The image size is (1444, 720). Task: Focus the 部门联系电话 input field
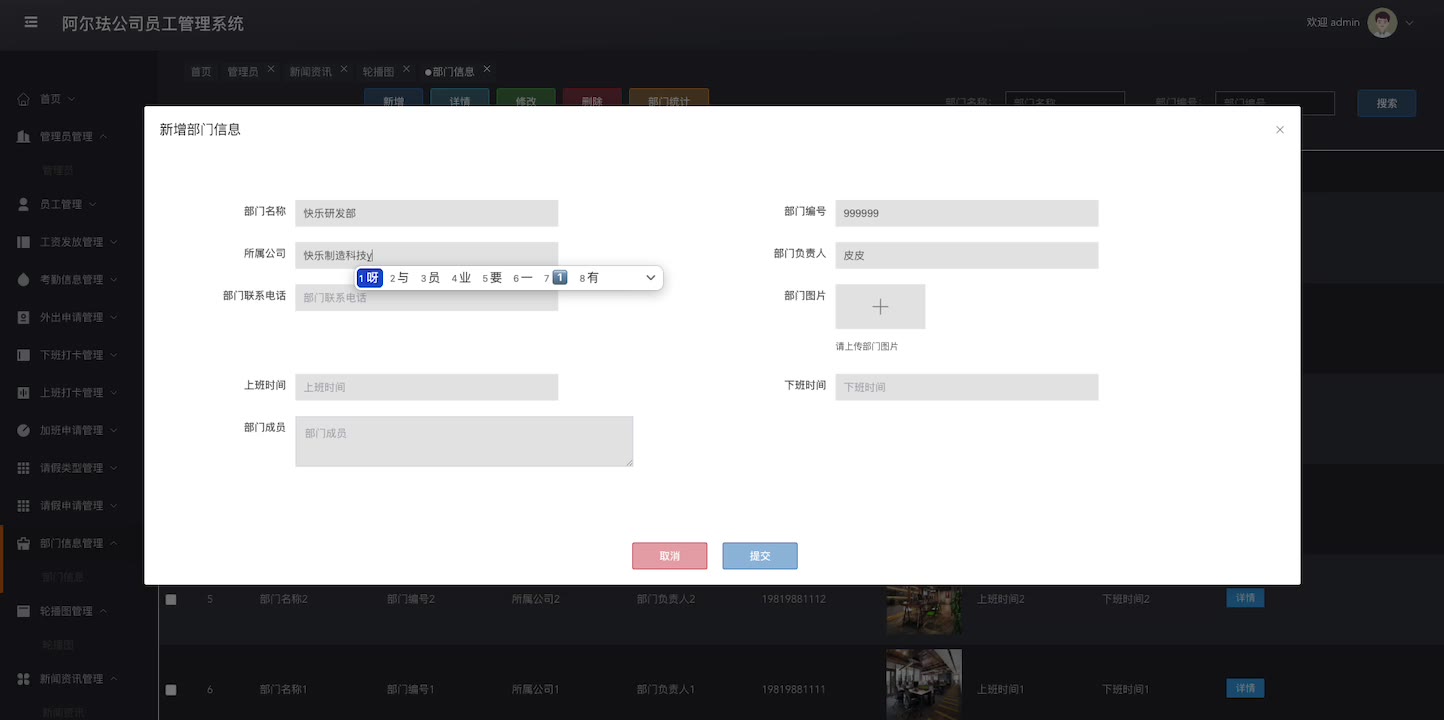point(427,298)
